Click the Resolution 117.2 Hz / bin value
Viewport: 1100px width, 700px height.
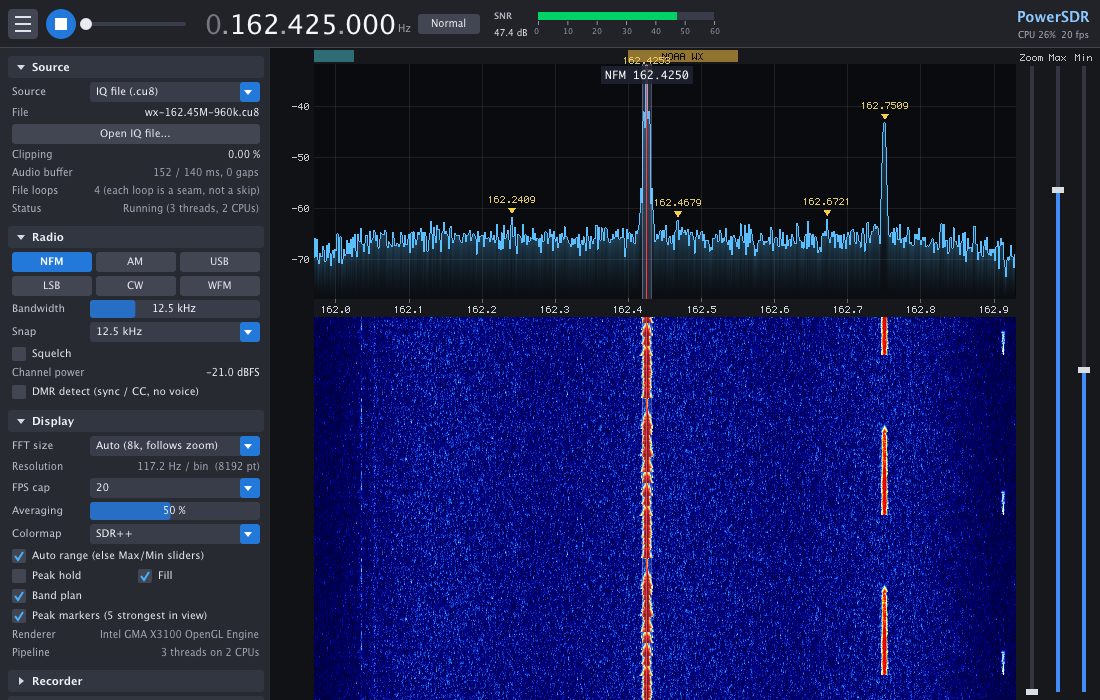[x=199, y=466]
